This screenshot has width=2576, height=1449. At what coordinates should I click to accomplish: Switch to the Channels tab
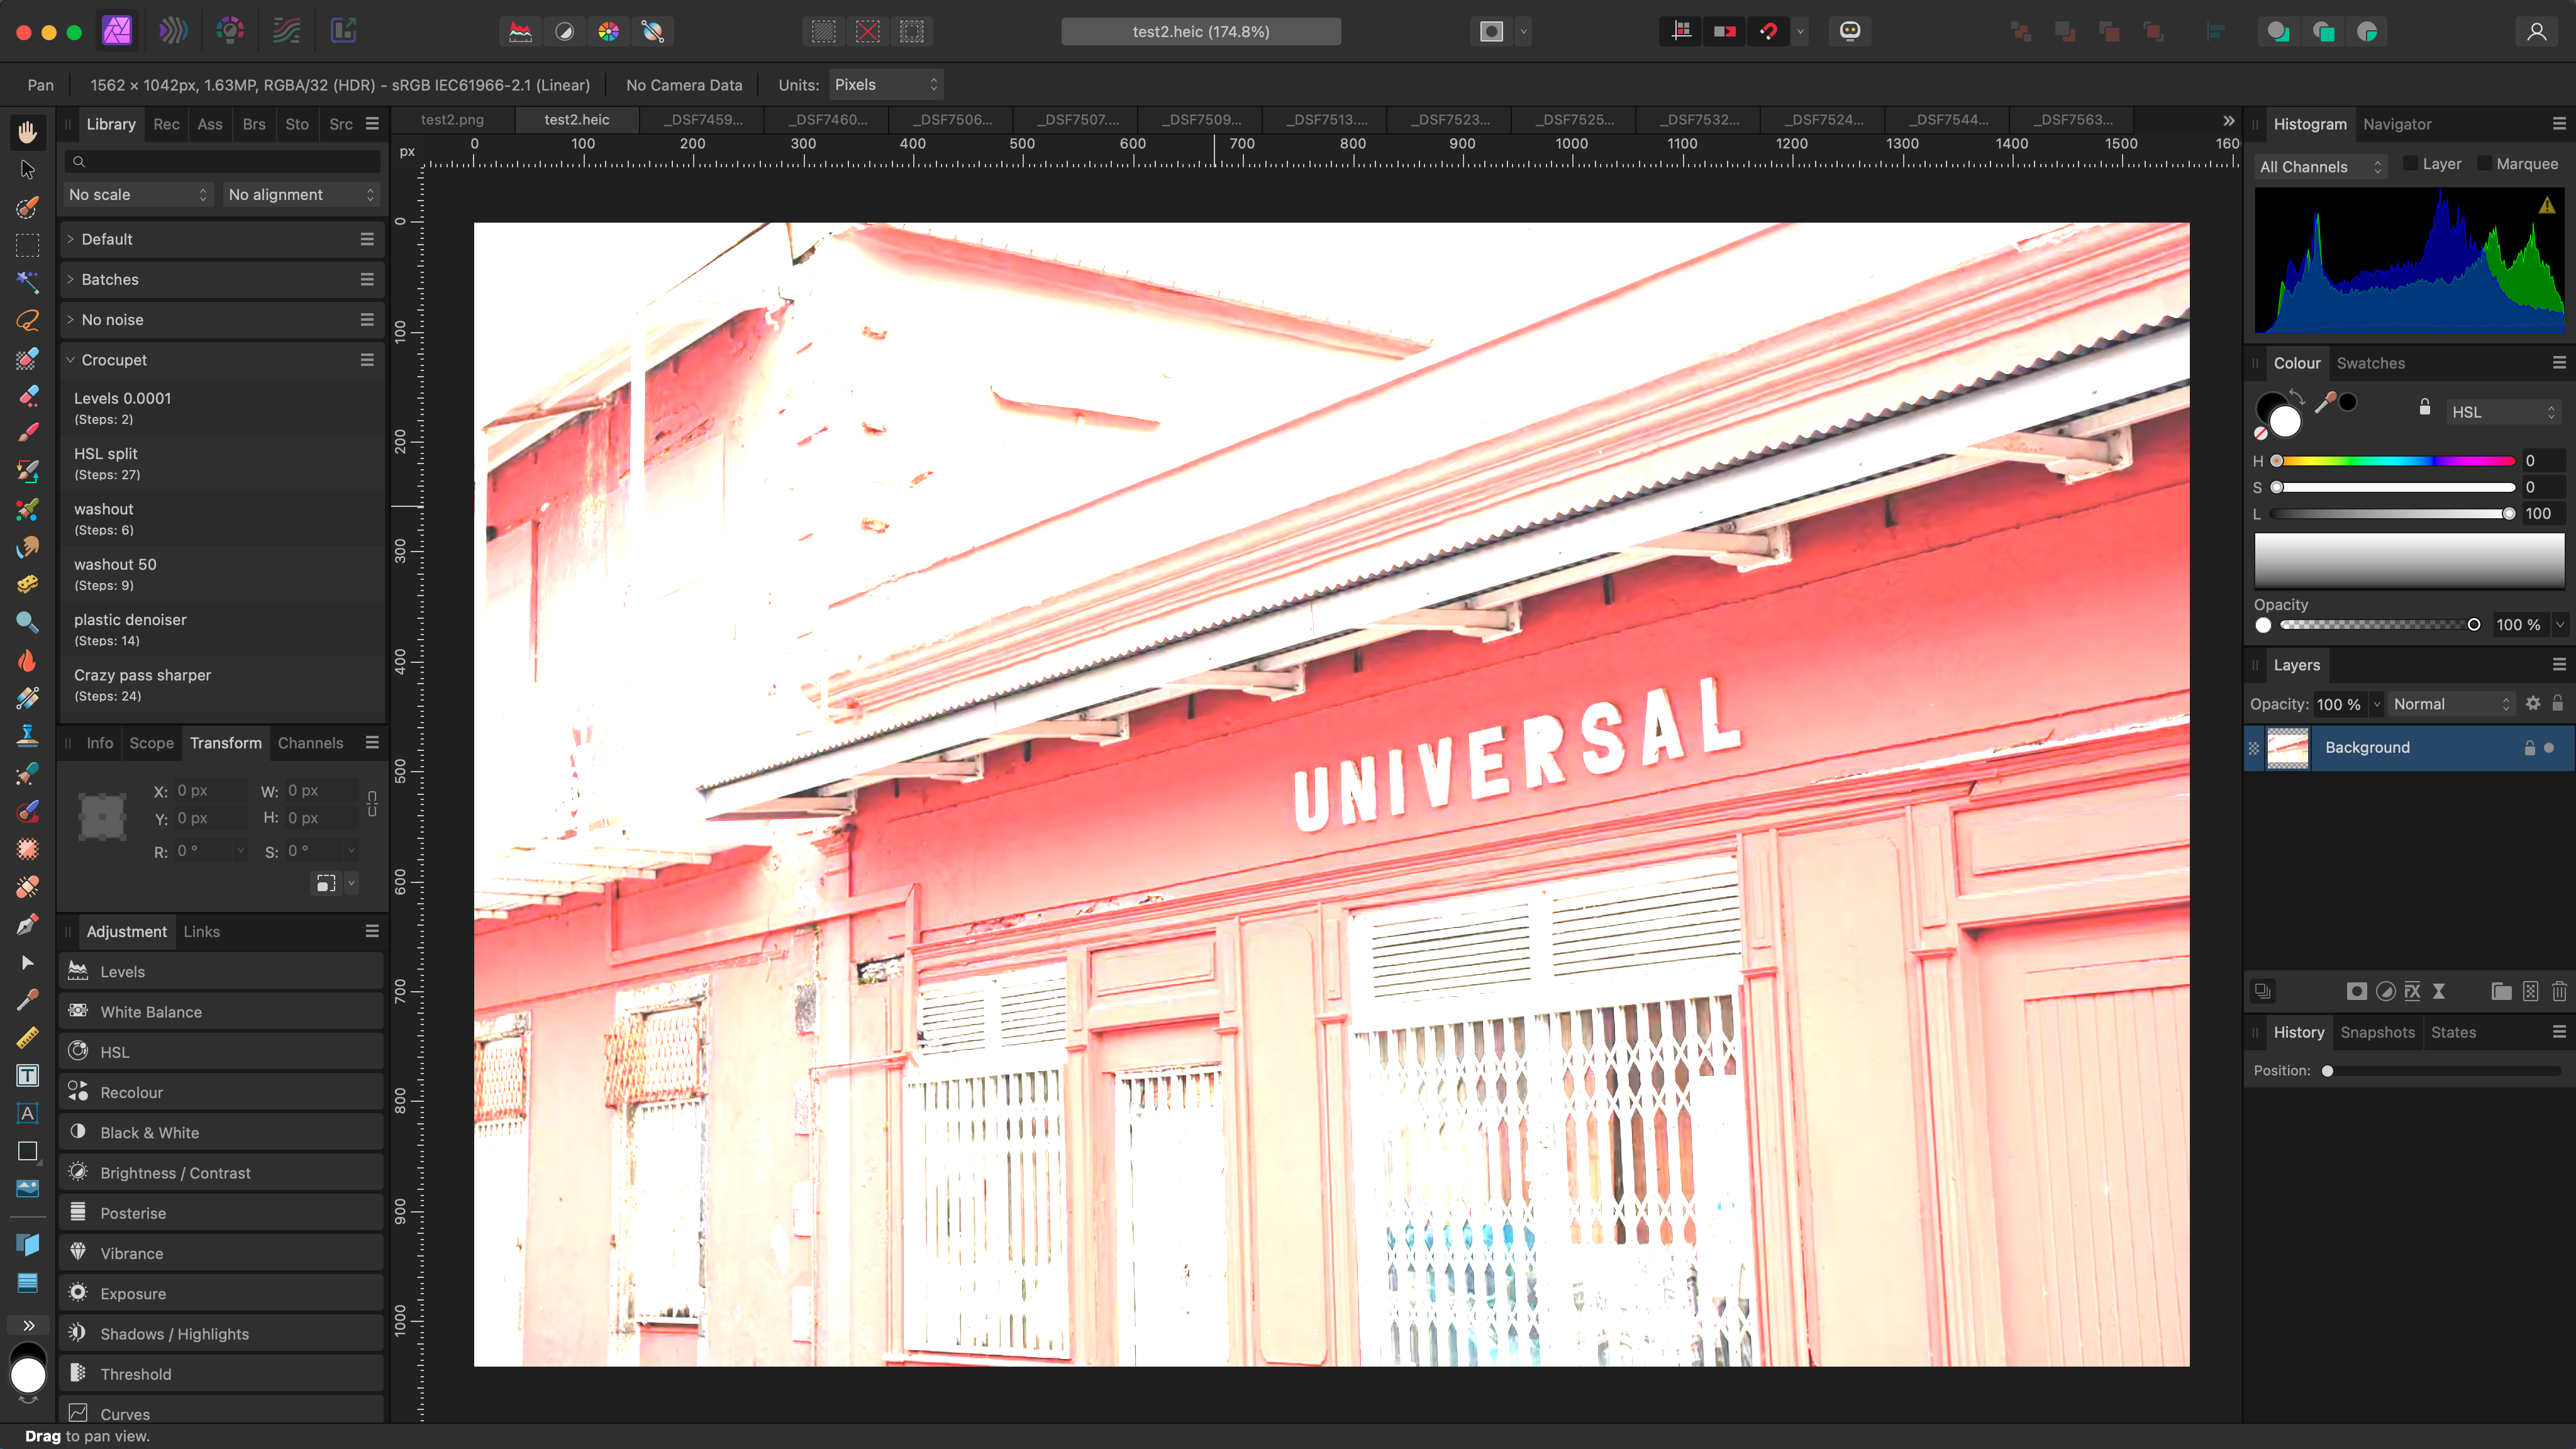pos(310,743)
